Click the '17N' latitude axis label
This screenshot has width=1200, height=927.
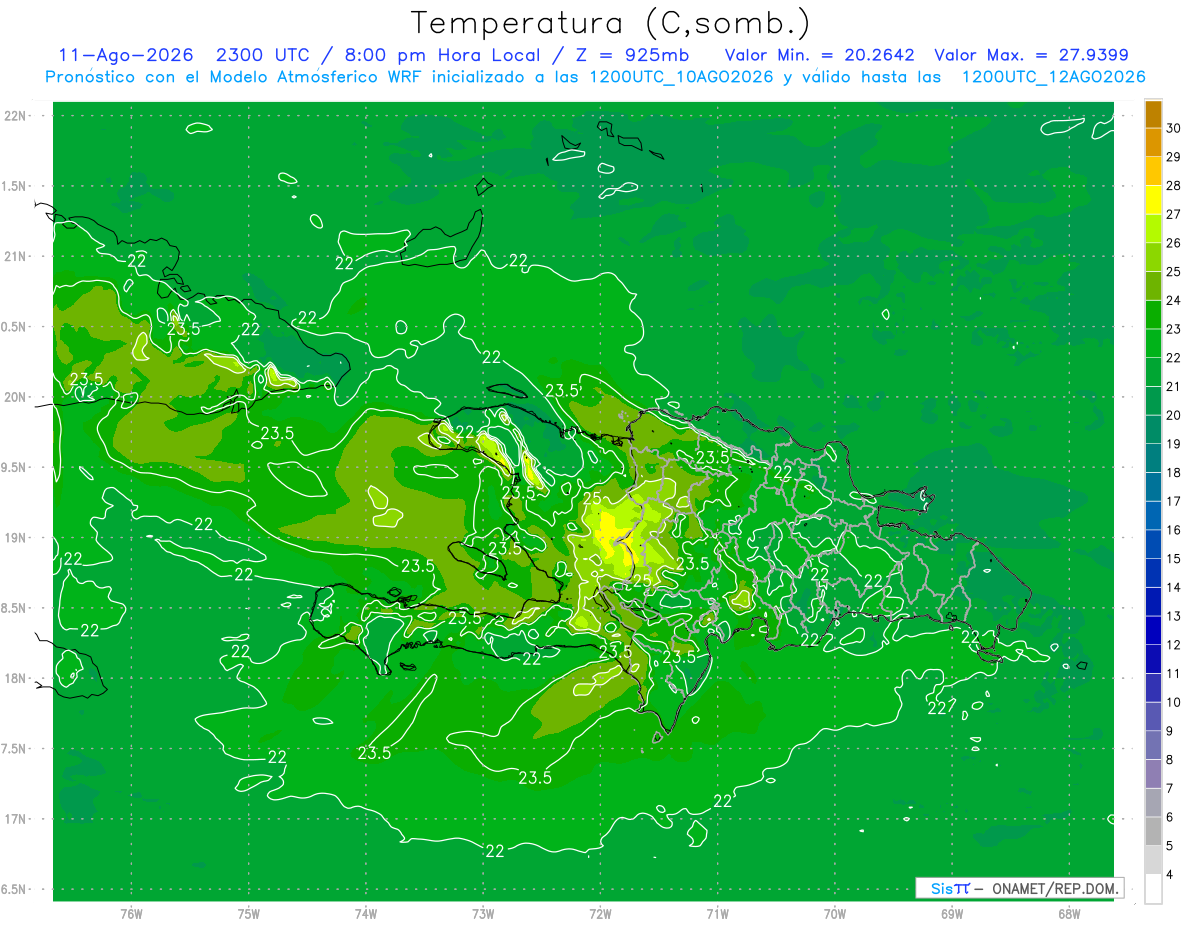point(15,819)
